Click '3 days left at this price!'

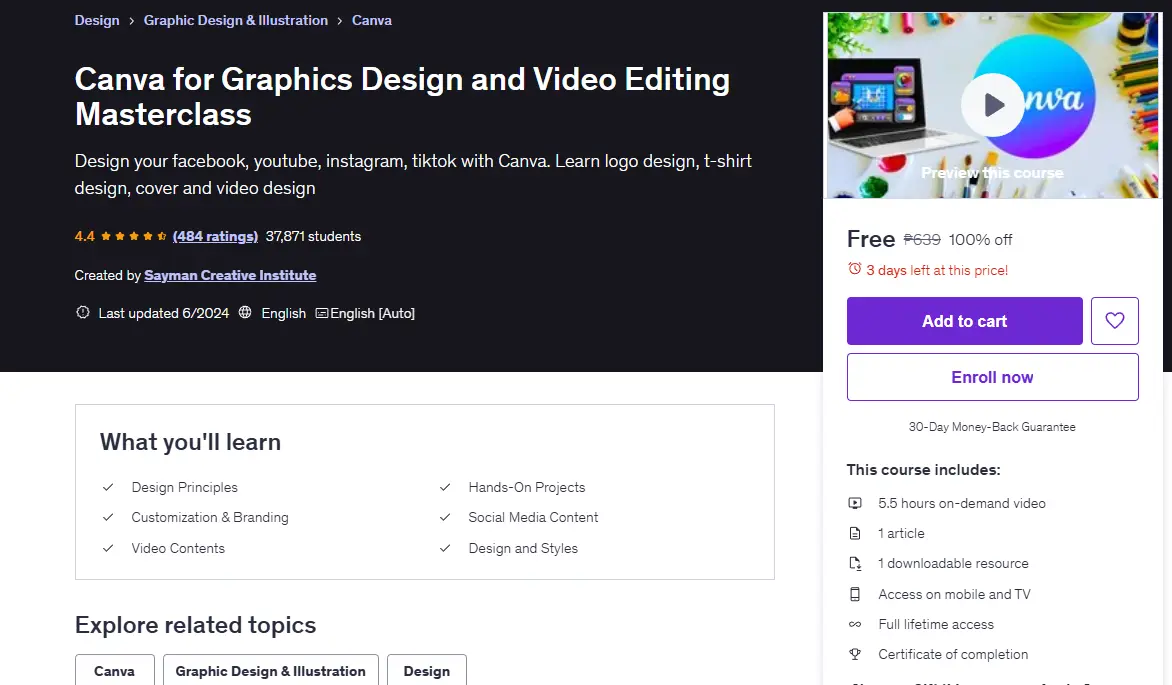937,270
